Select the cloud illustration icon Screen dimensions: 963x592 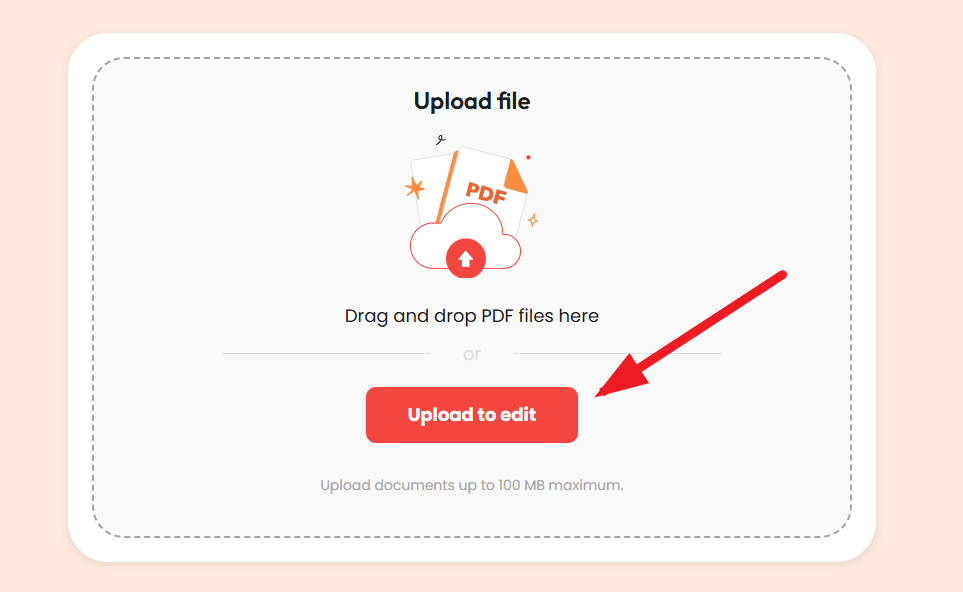tap(466, 240)
